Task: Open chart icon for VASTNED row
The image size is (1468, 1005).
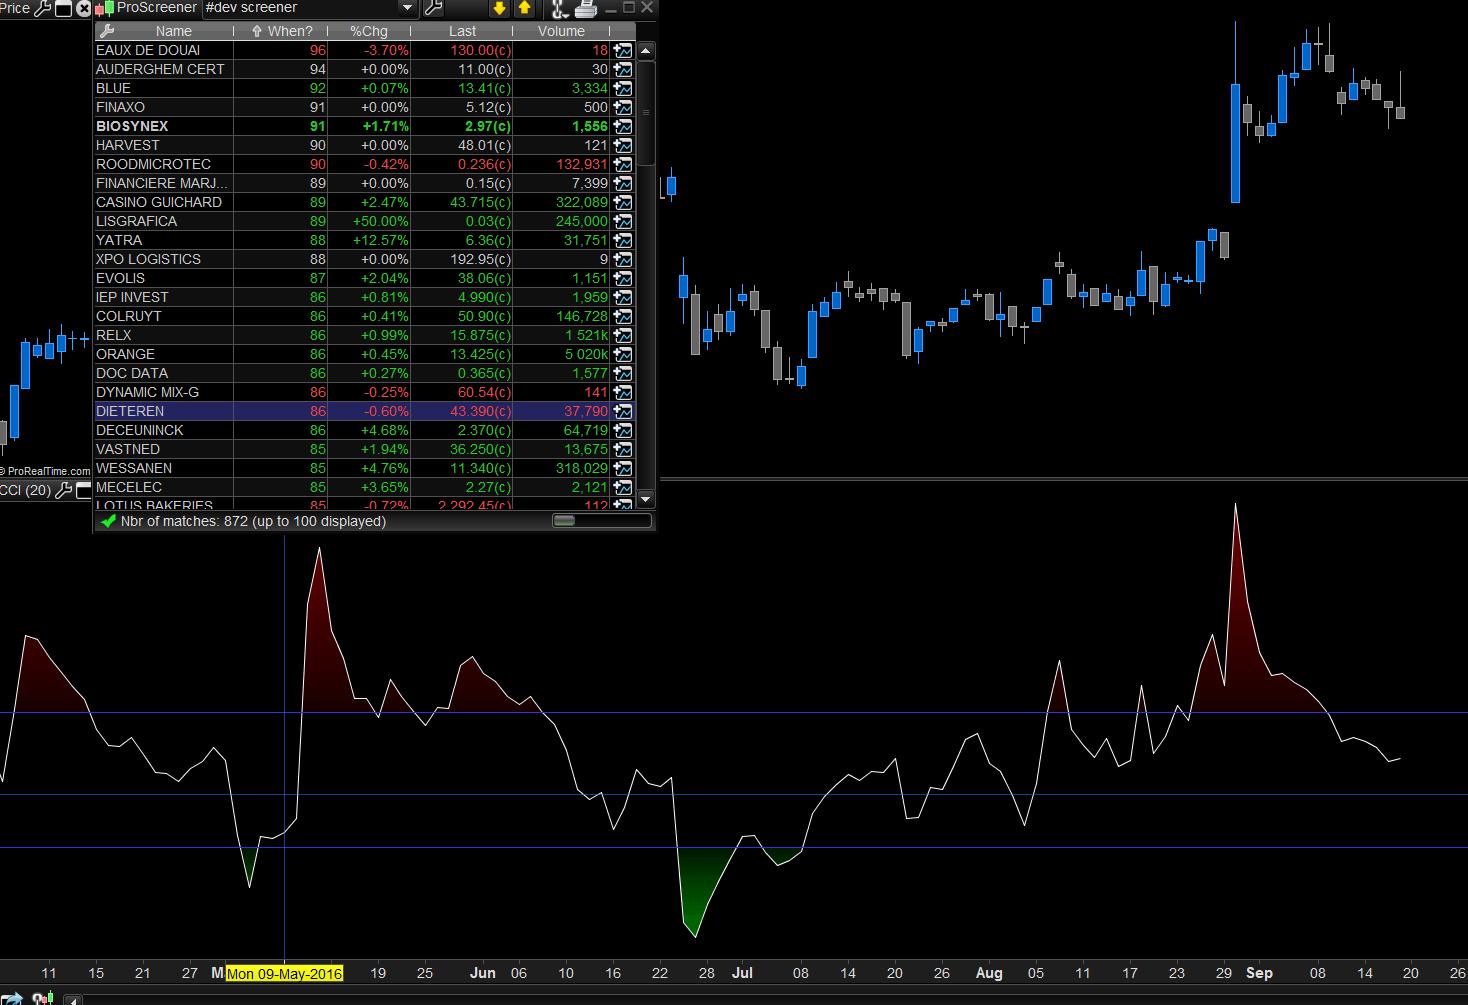Action: (x=623, y=449)
